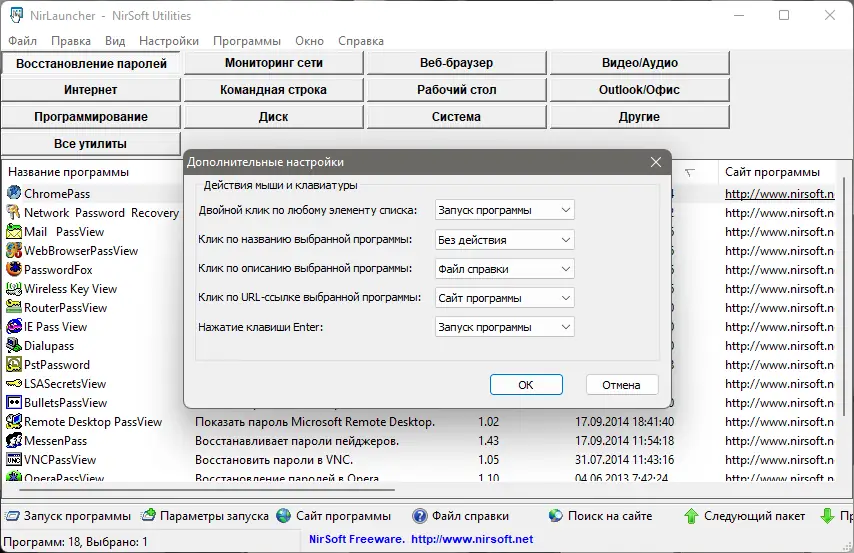Confirm settings with OK button
The image size is (854, 553).
(x=526, y=385)
